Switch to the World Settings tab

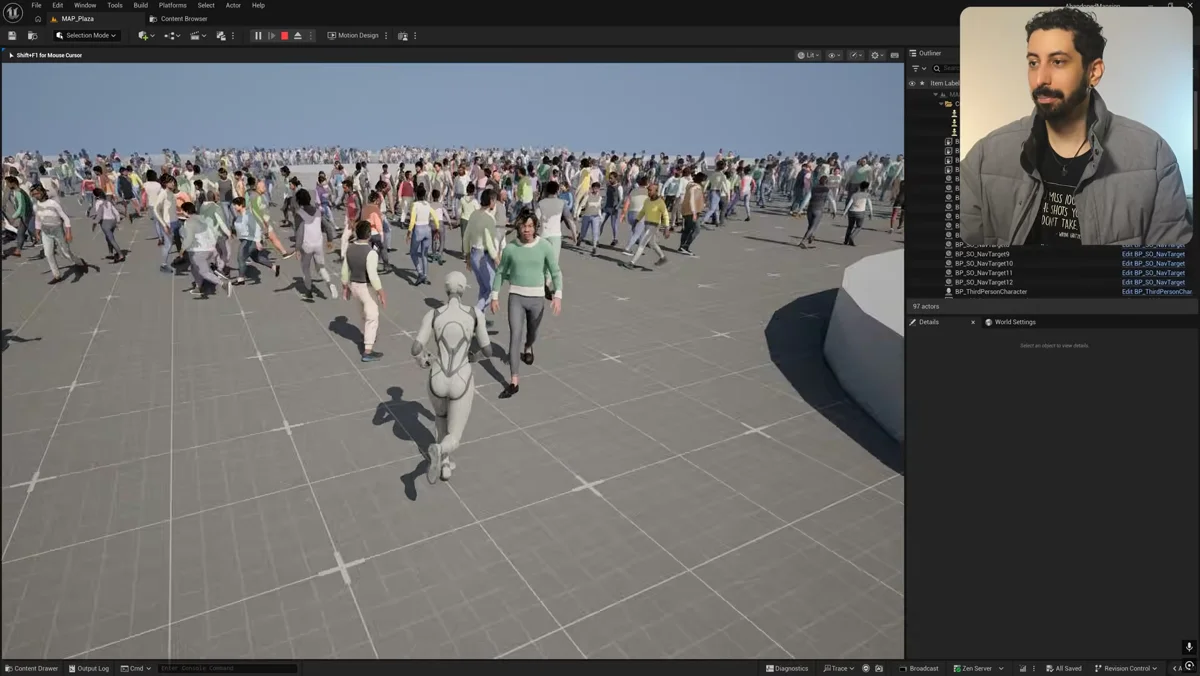pos(1010,322)
